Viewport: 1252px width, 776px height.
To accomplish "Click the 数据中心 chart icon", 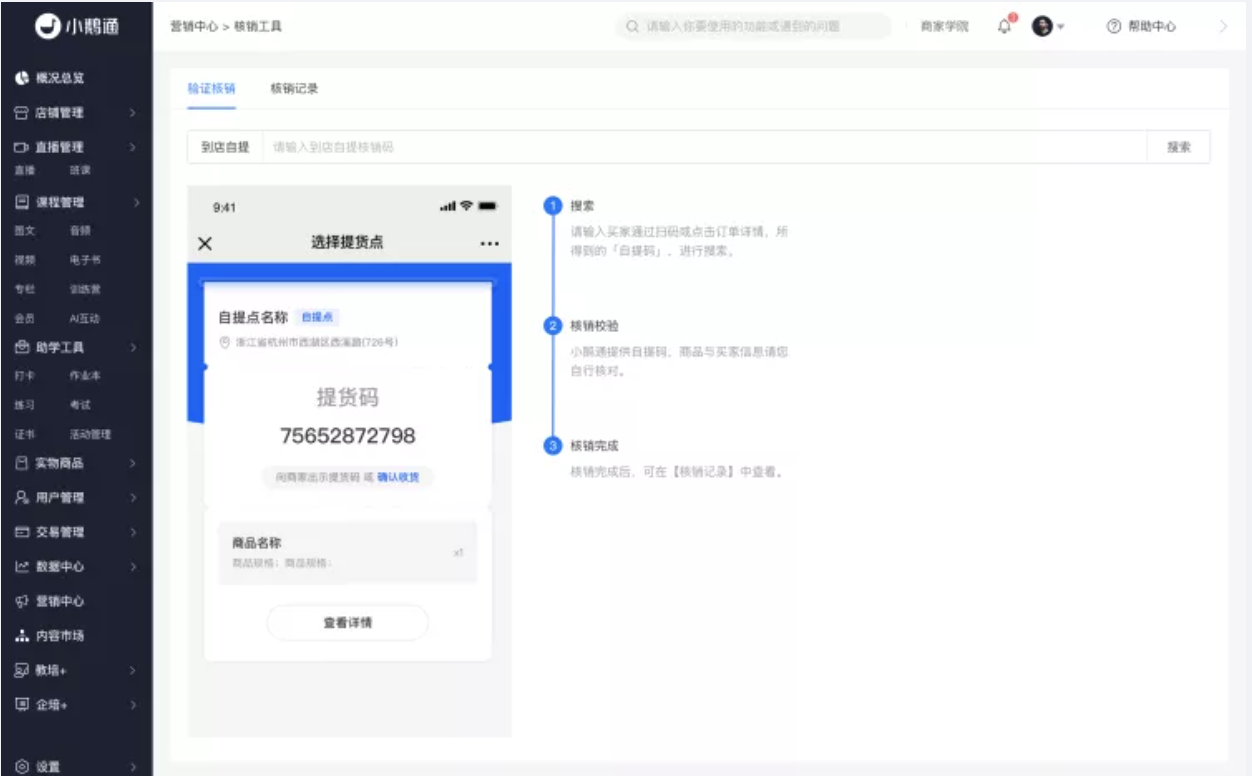I will 22,567.
